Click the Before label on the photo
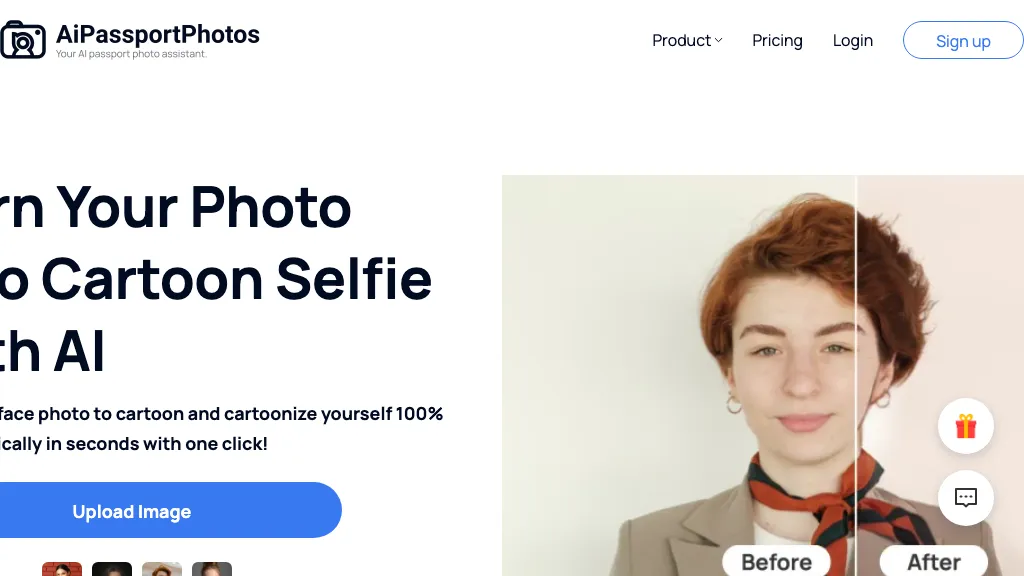 click(776, 561)
